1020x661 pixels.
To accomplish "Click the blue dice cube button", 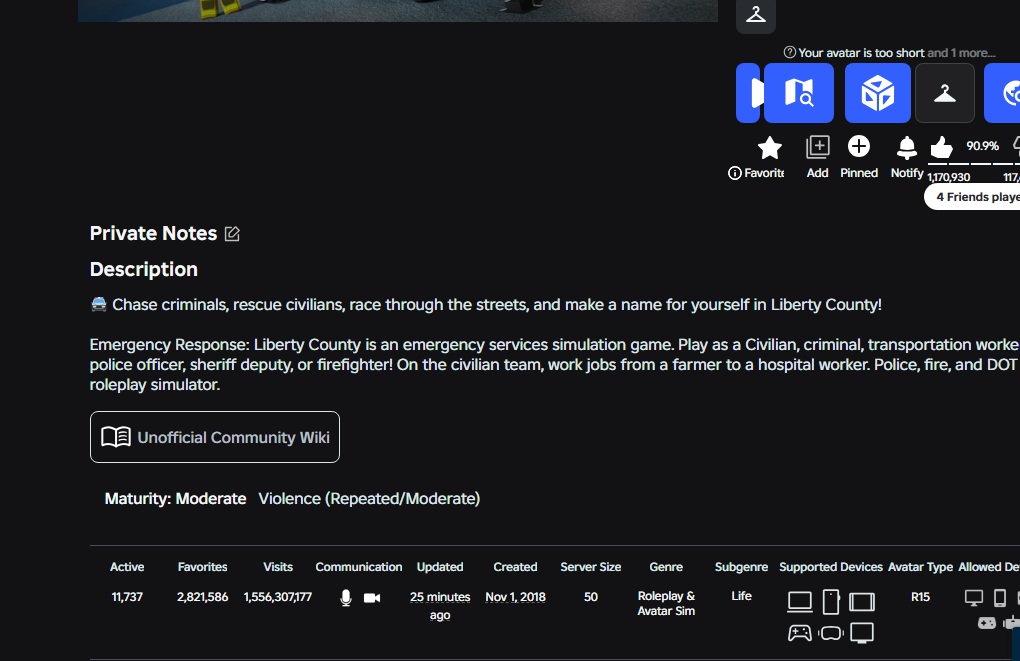I will [878, 93].
